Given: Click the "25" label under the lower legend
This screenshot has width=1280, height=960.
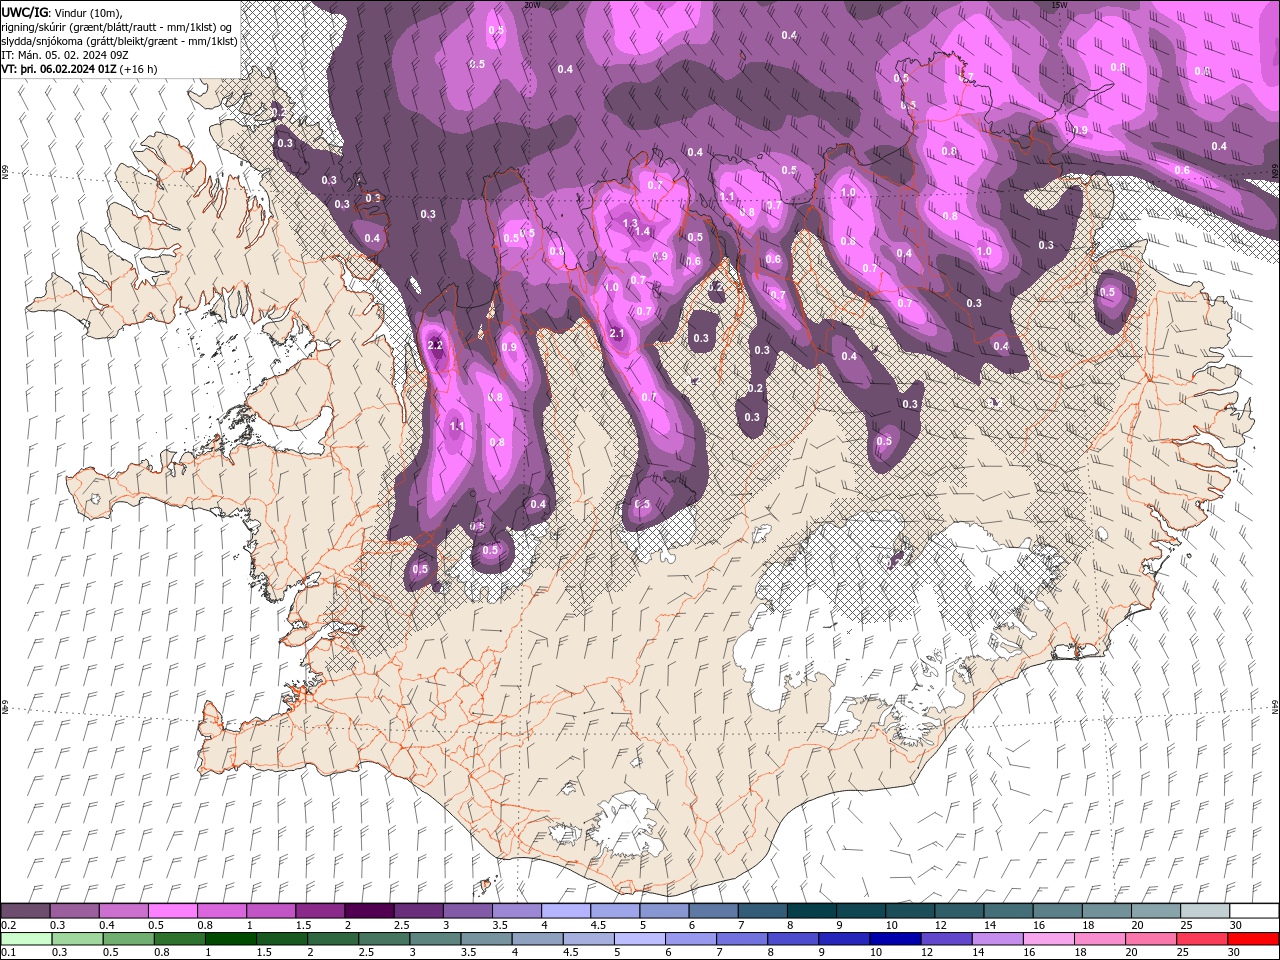Looking at the screenshot, I should pyautogui.click(x=1183, y=952).
